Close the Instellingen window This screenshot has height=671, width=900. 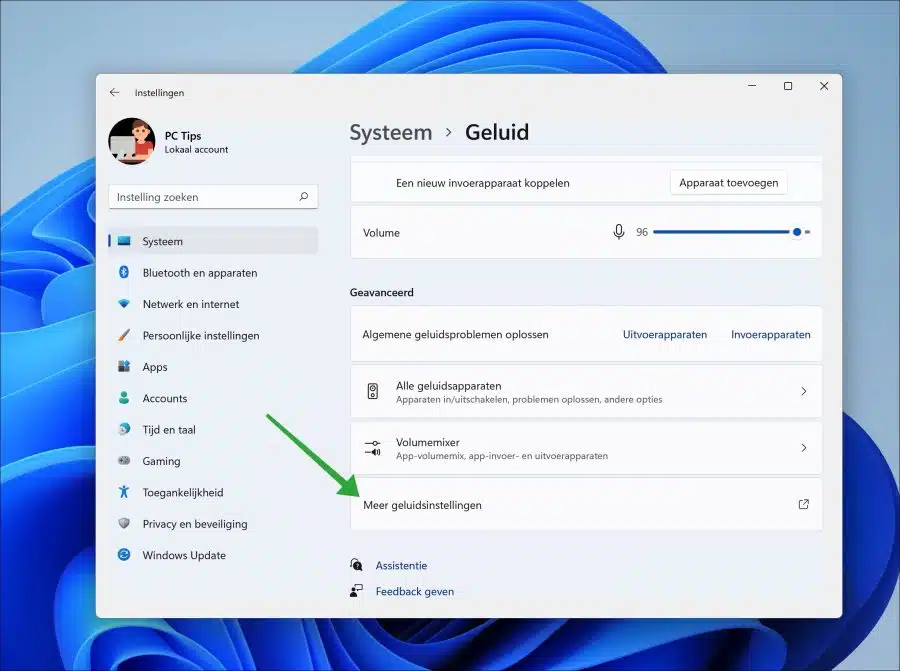[x=824, y=86]
